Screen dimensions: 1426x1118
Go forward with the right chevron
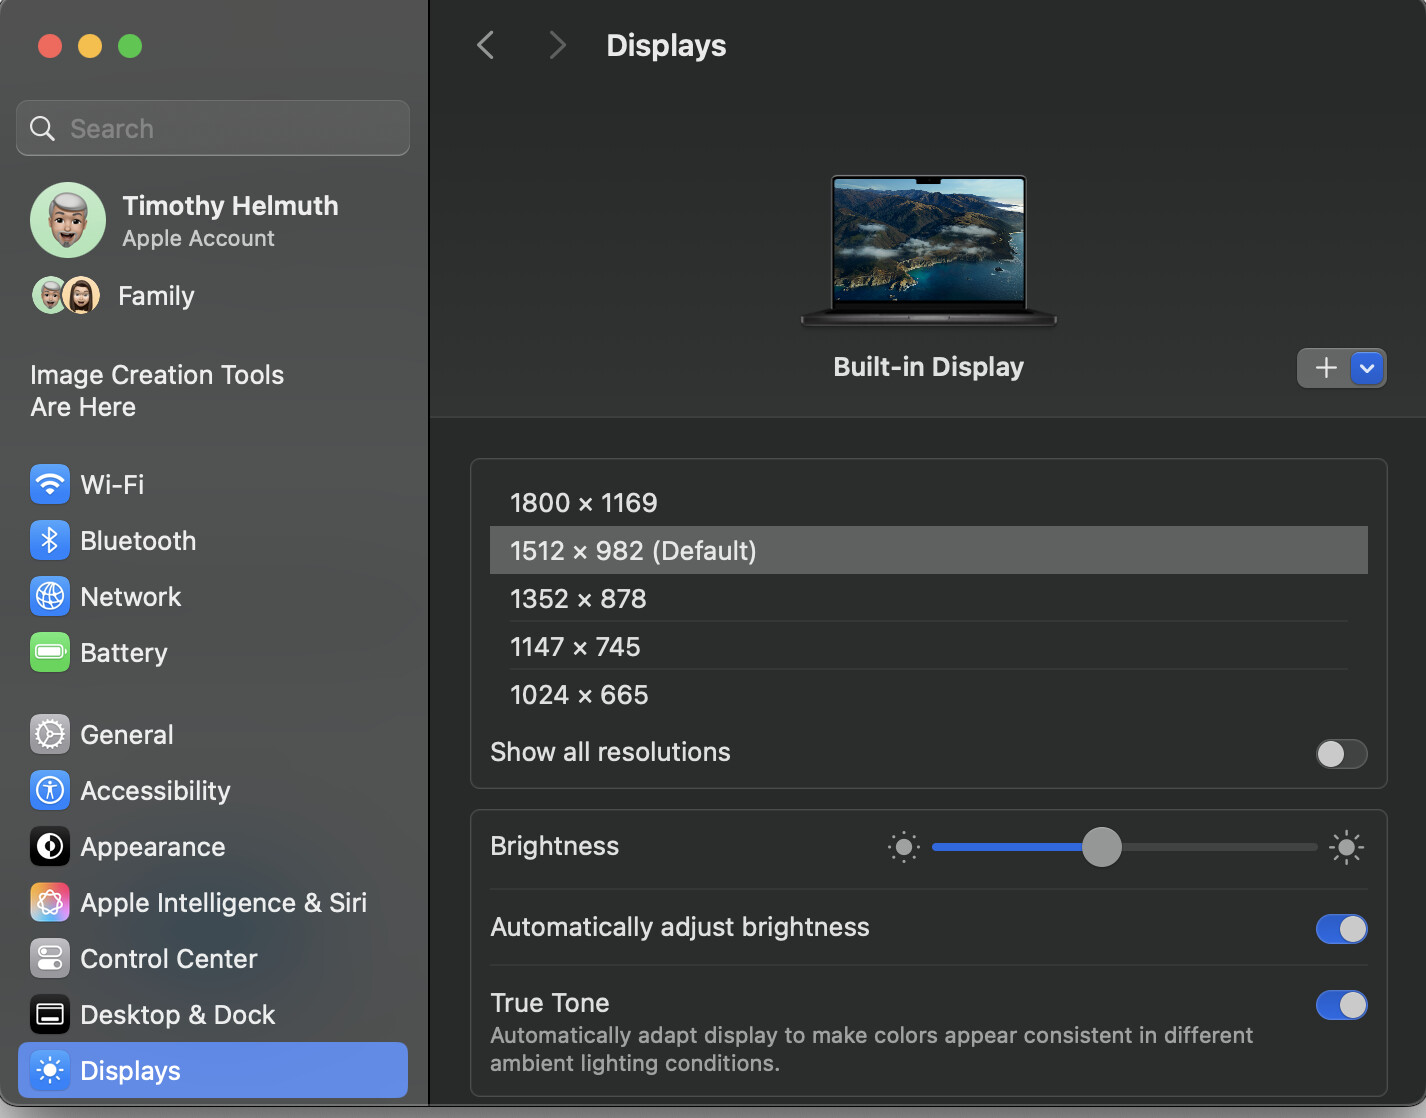pos(557,45)
